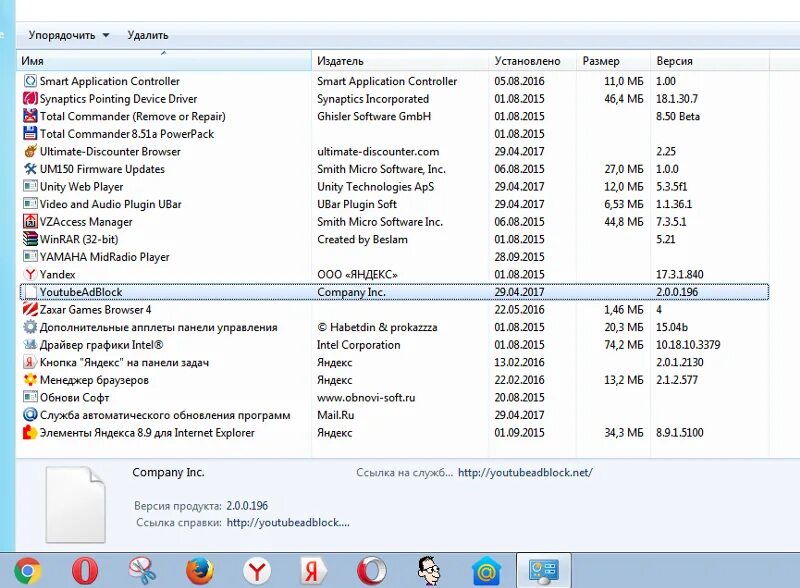Select the Smart Application Controller name text

pos(110,81)
